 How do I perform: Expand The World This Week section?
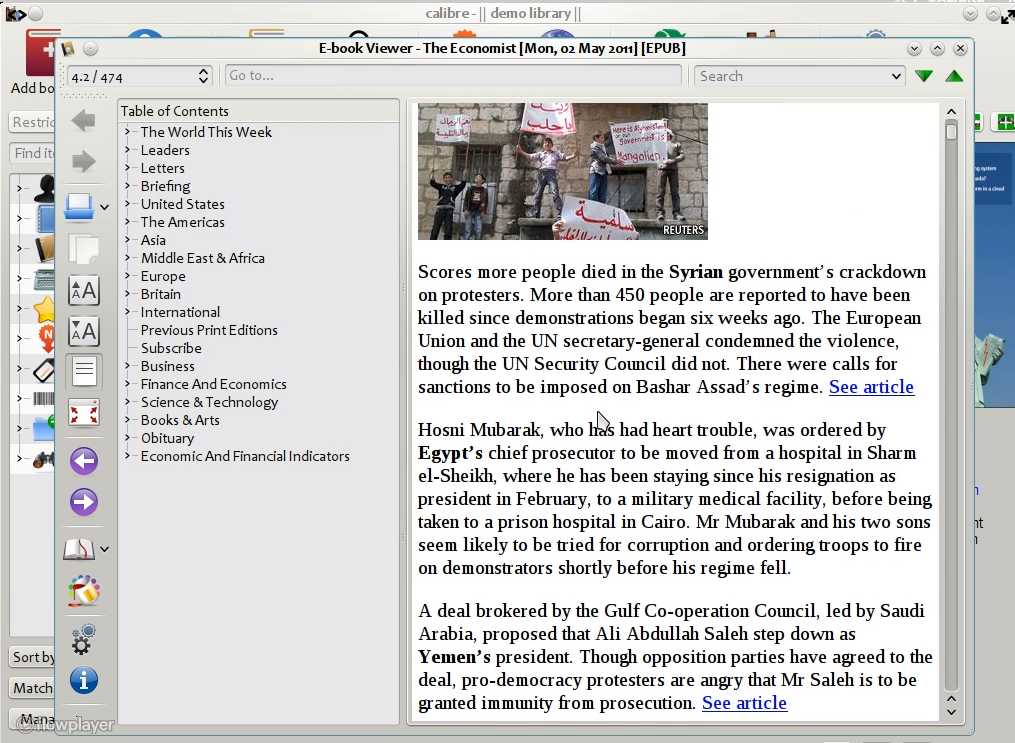click(128, 131)
